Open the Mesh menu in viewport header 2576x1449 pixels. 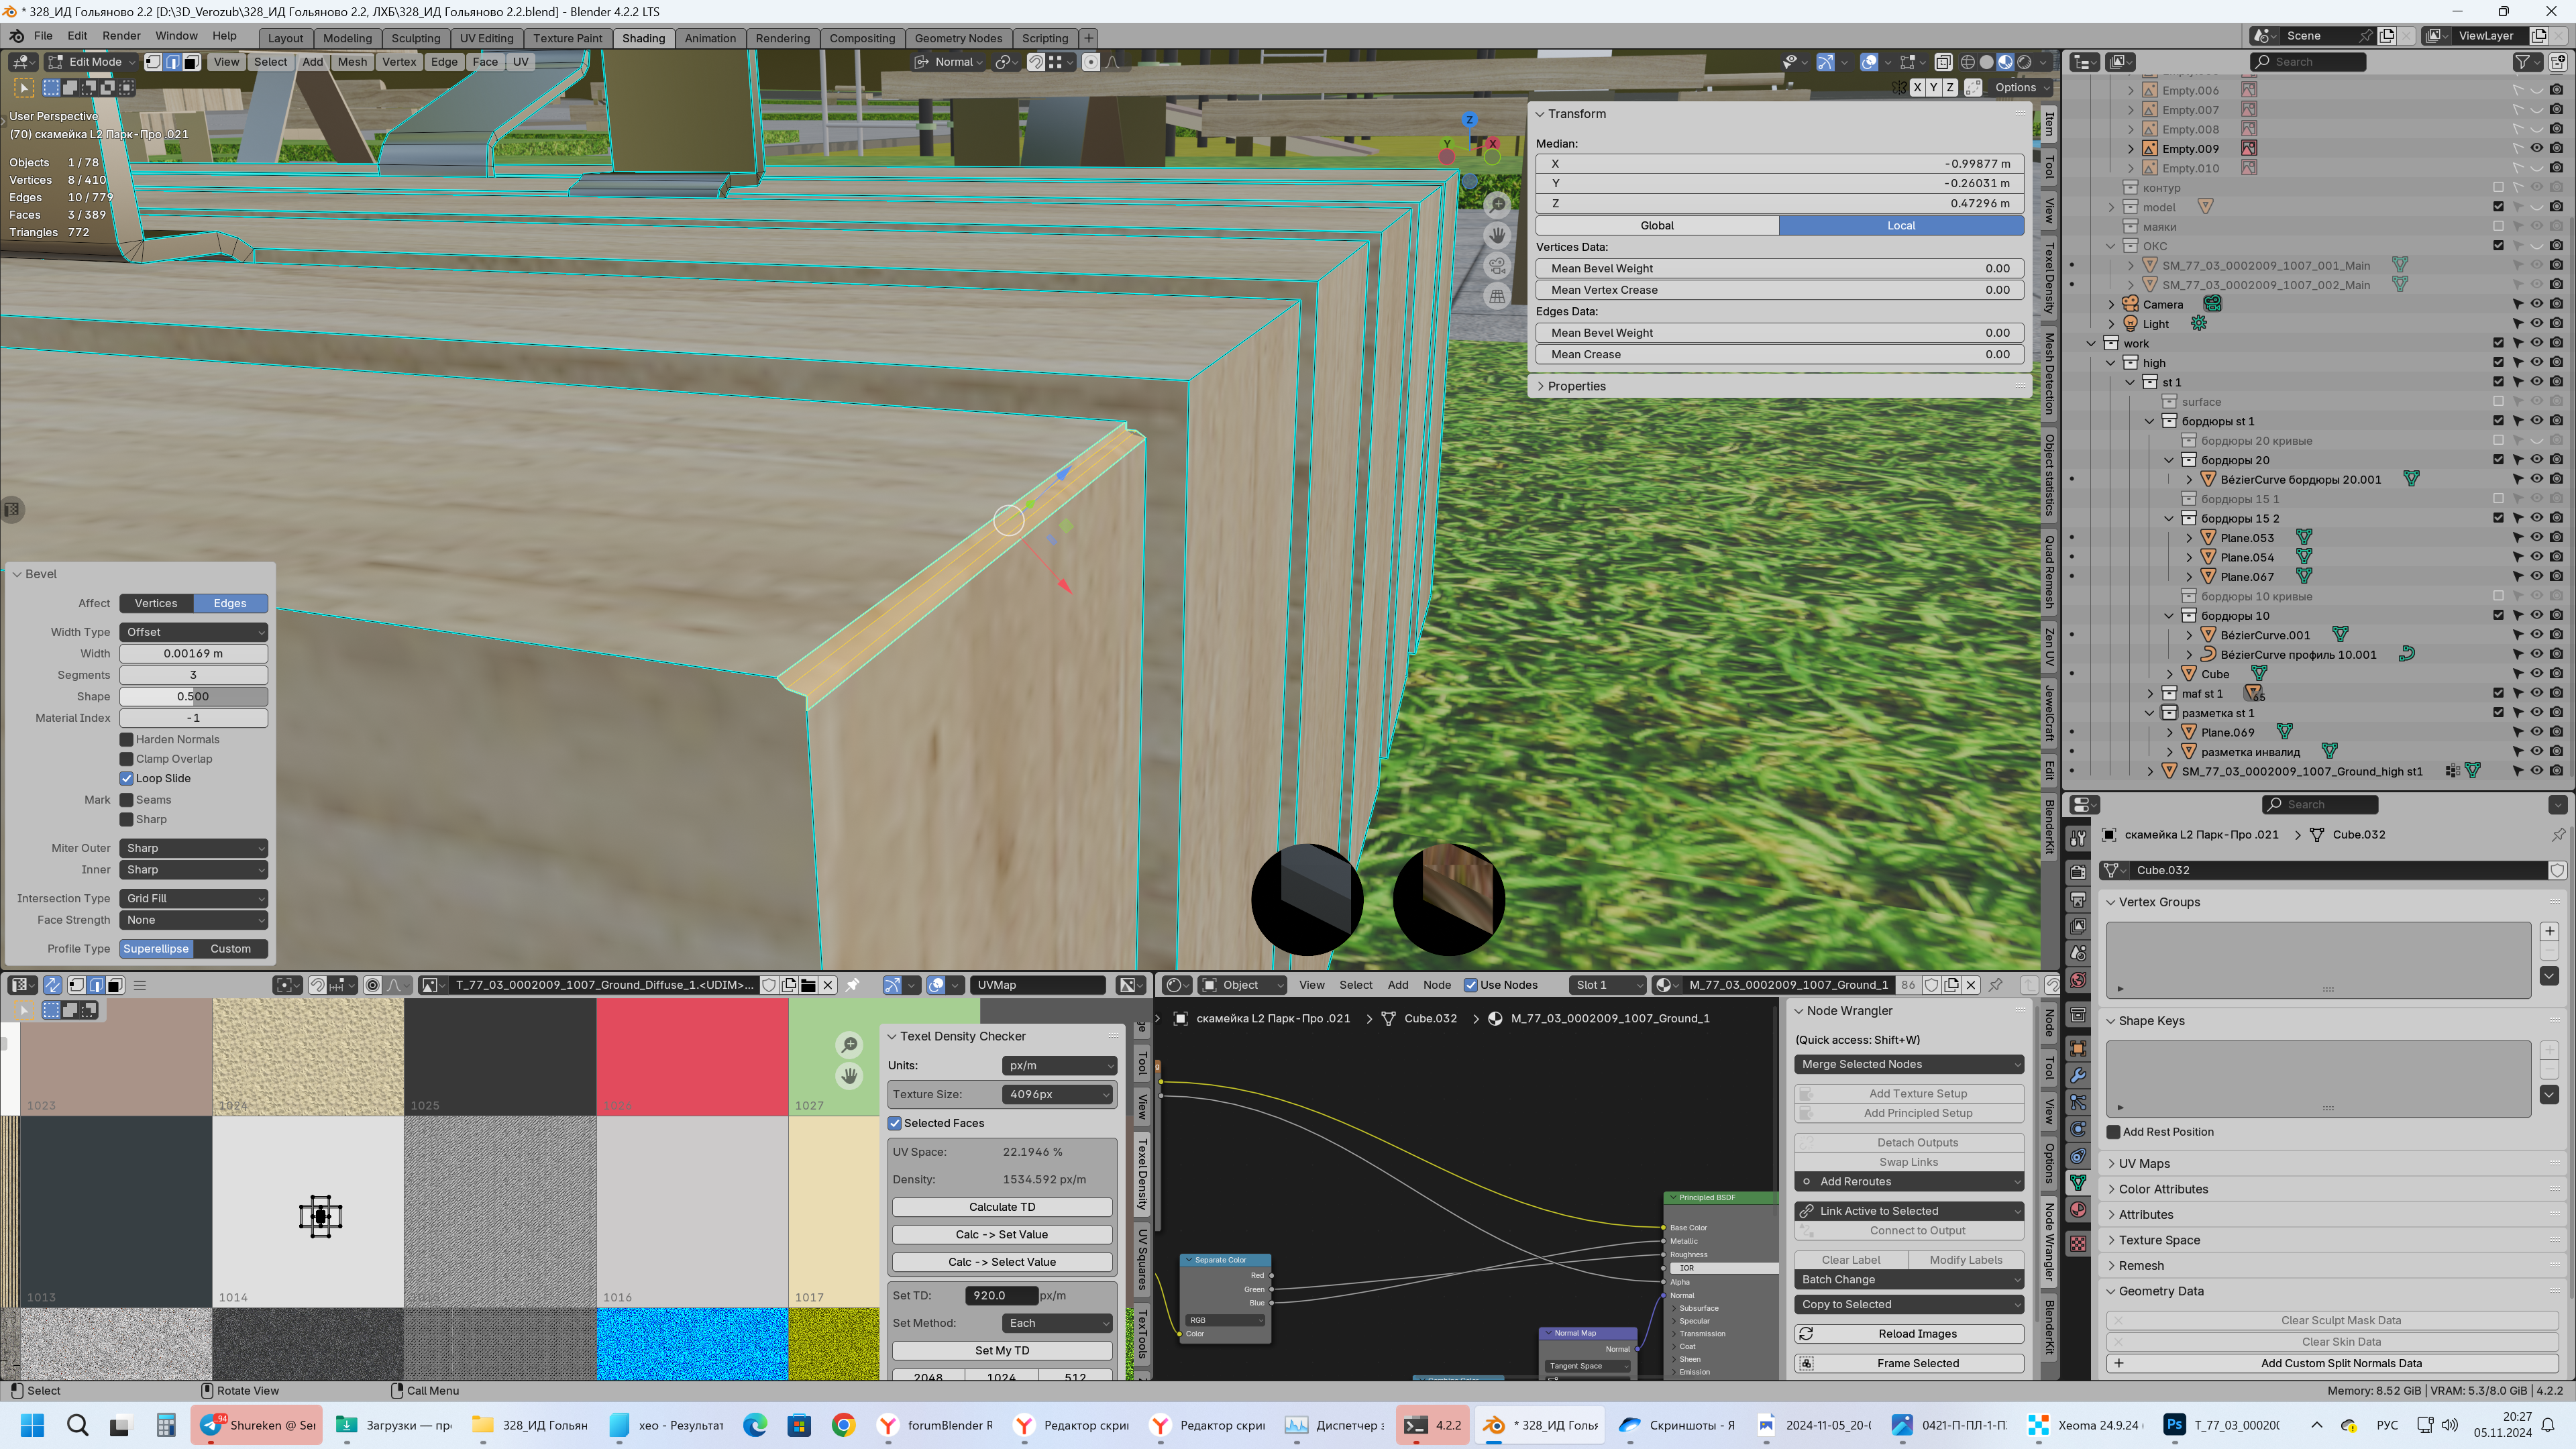point(352,62)
